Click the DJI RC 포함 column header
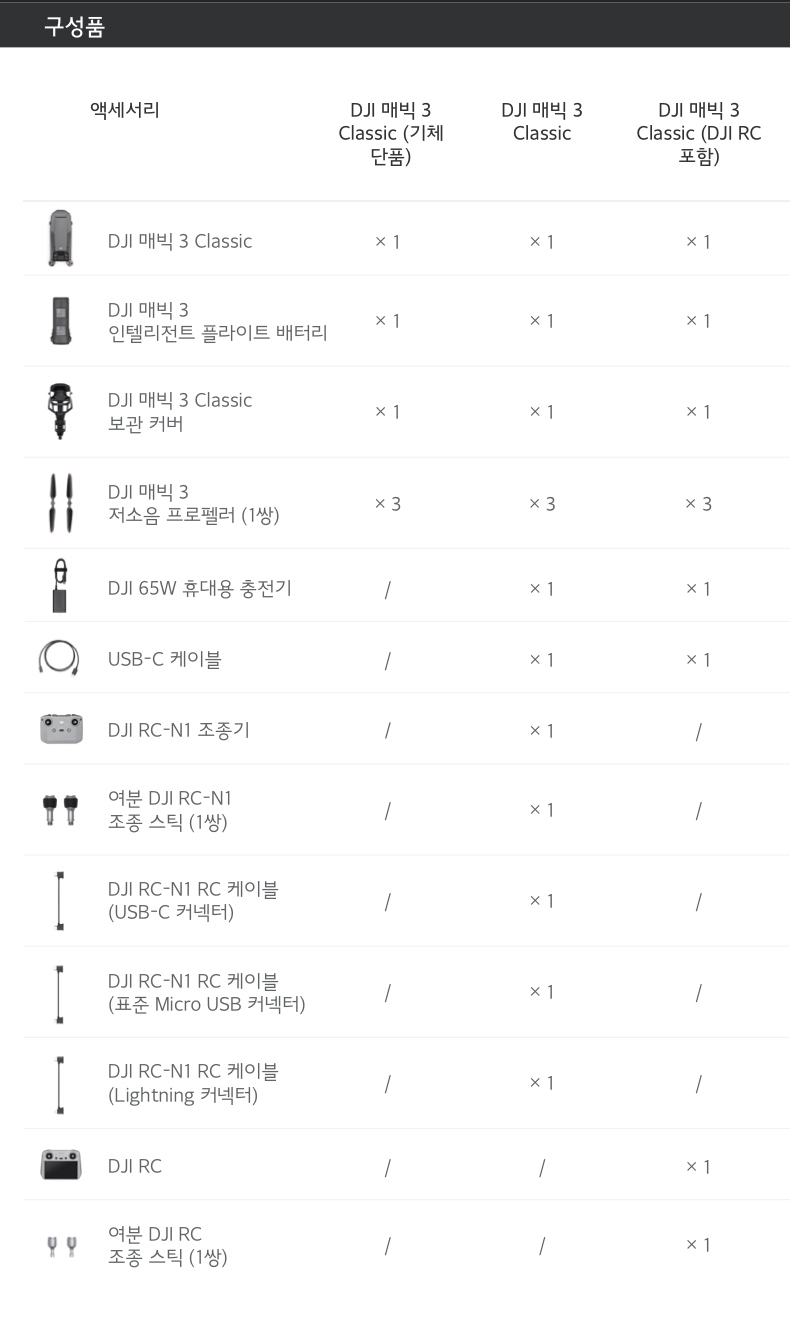This screenshot has width=790, height=1330. (698, 133)
